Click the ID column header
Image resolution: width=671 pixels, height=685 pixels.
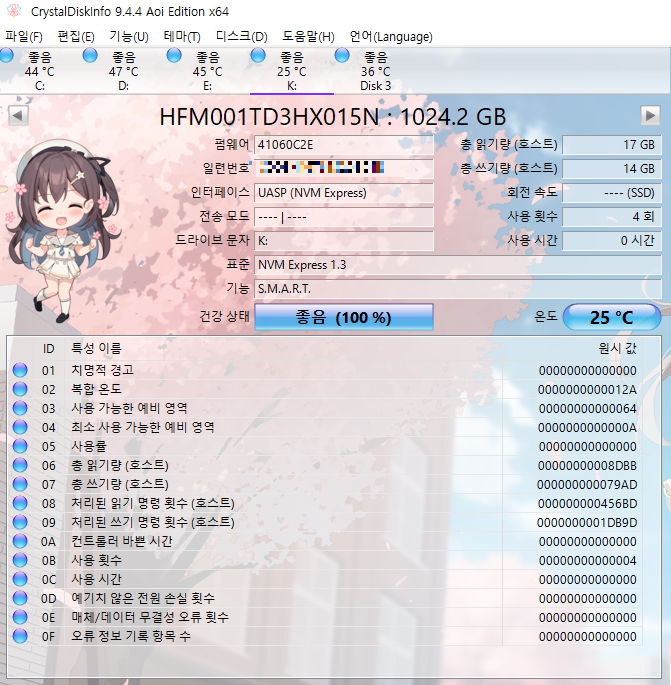click(48, 349)
